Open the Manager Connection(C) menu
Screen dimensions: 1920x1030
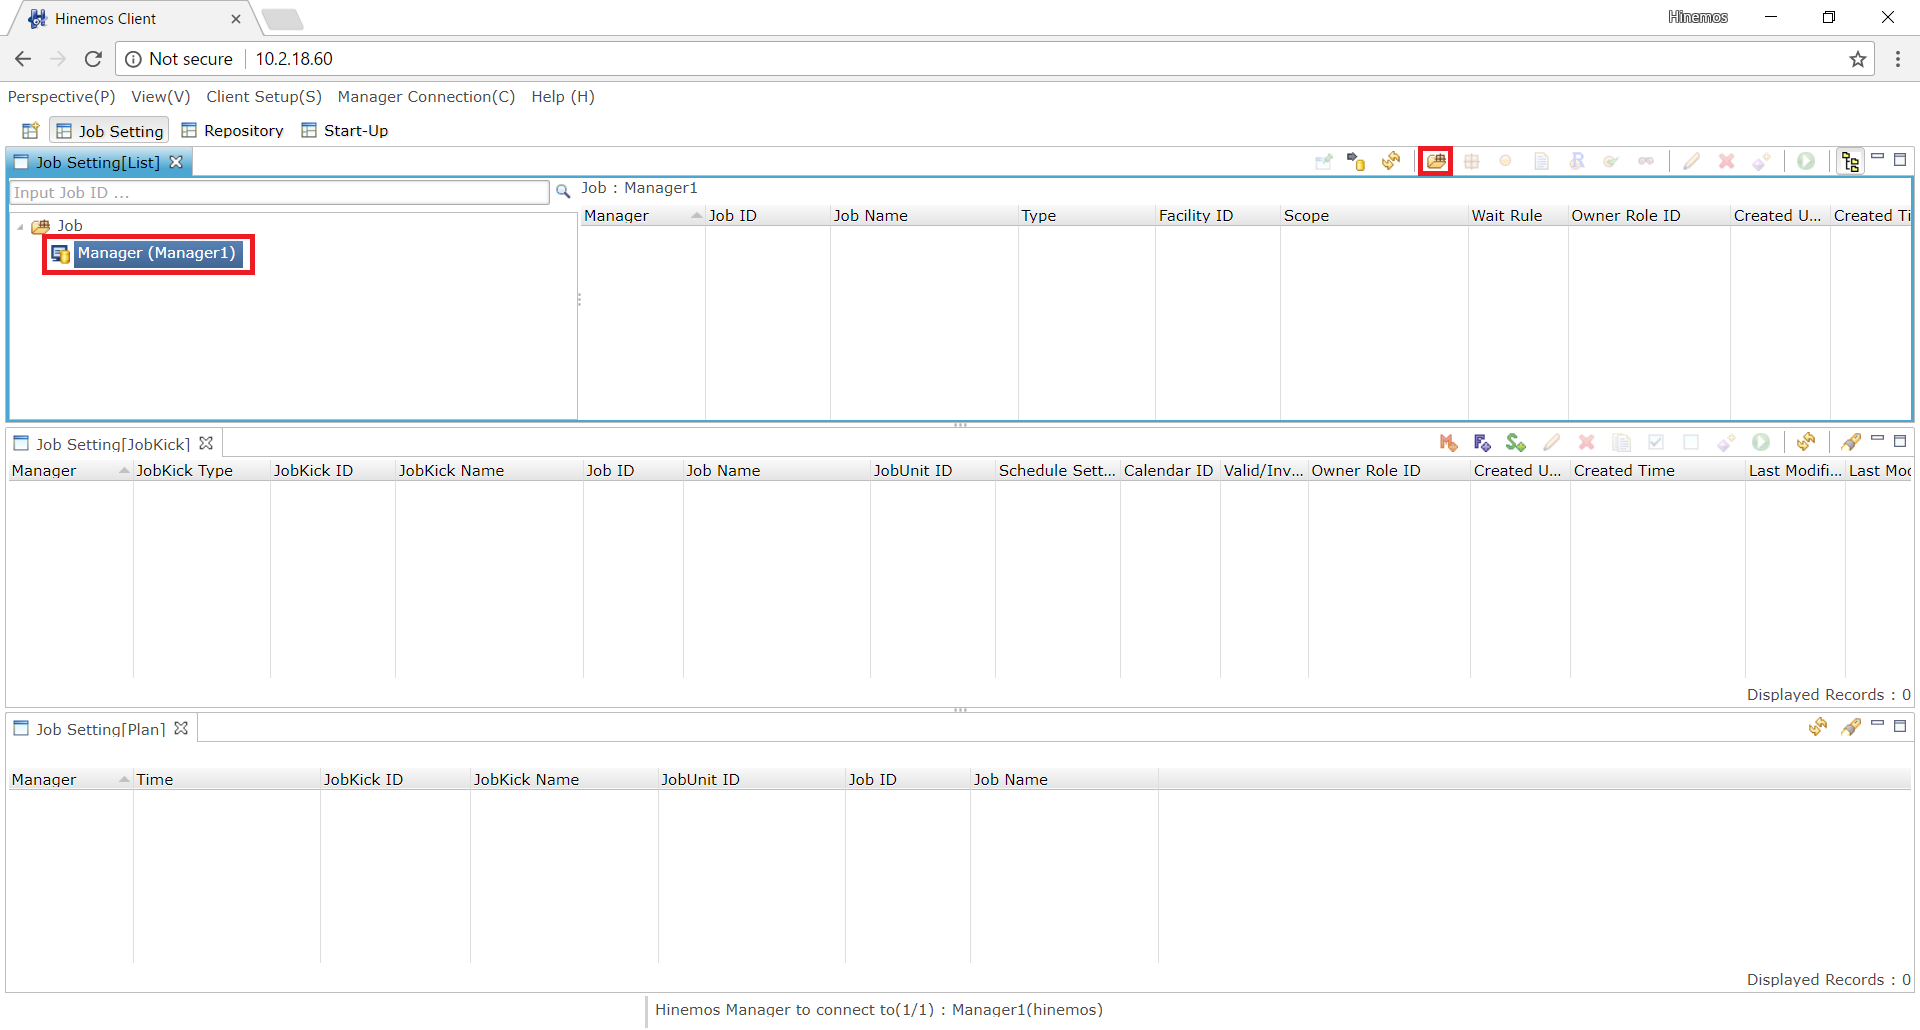[x=426, y=97]
